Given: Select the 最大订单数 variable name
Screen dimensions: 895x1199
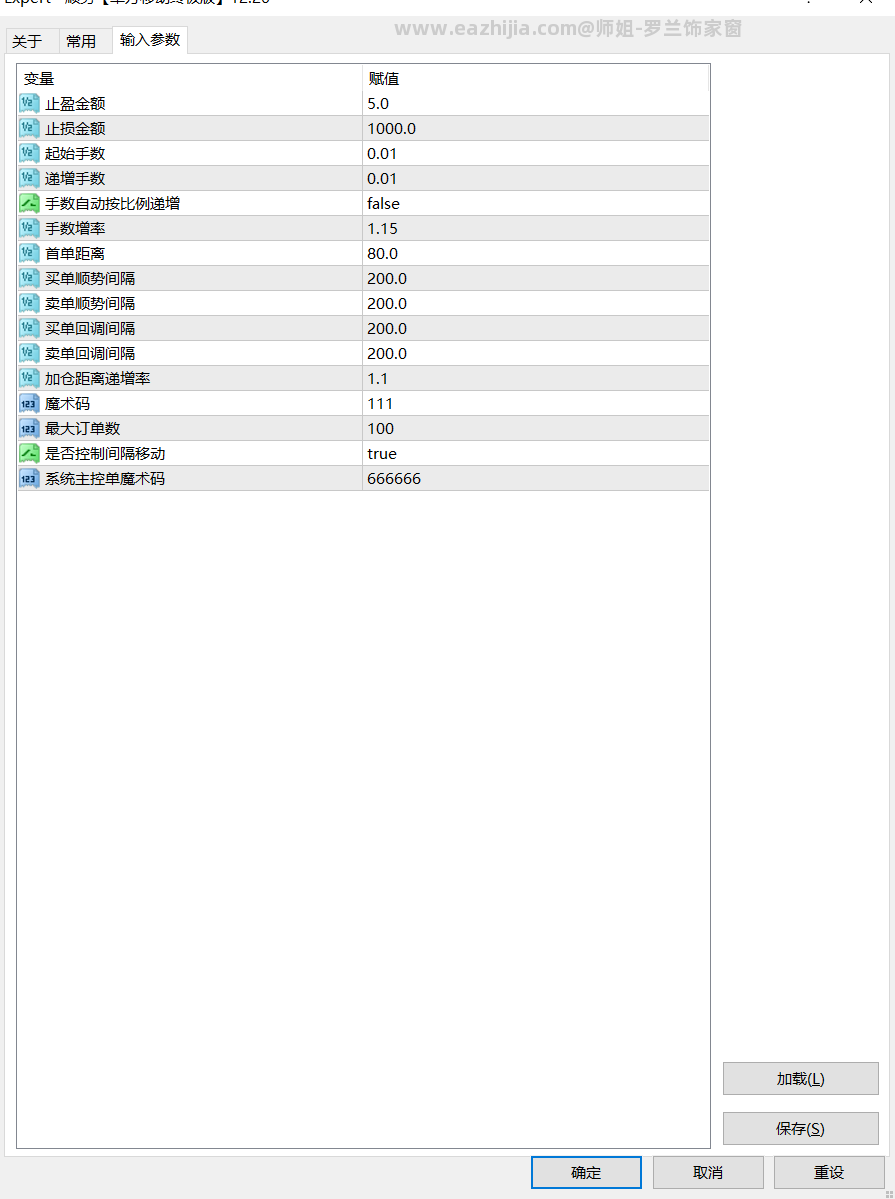Looking at the screenshot, I should 83,428.
